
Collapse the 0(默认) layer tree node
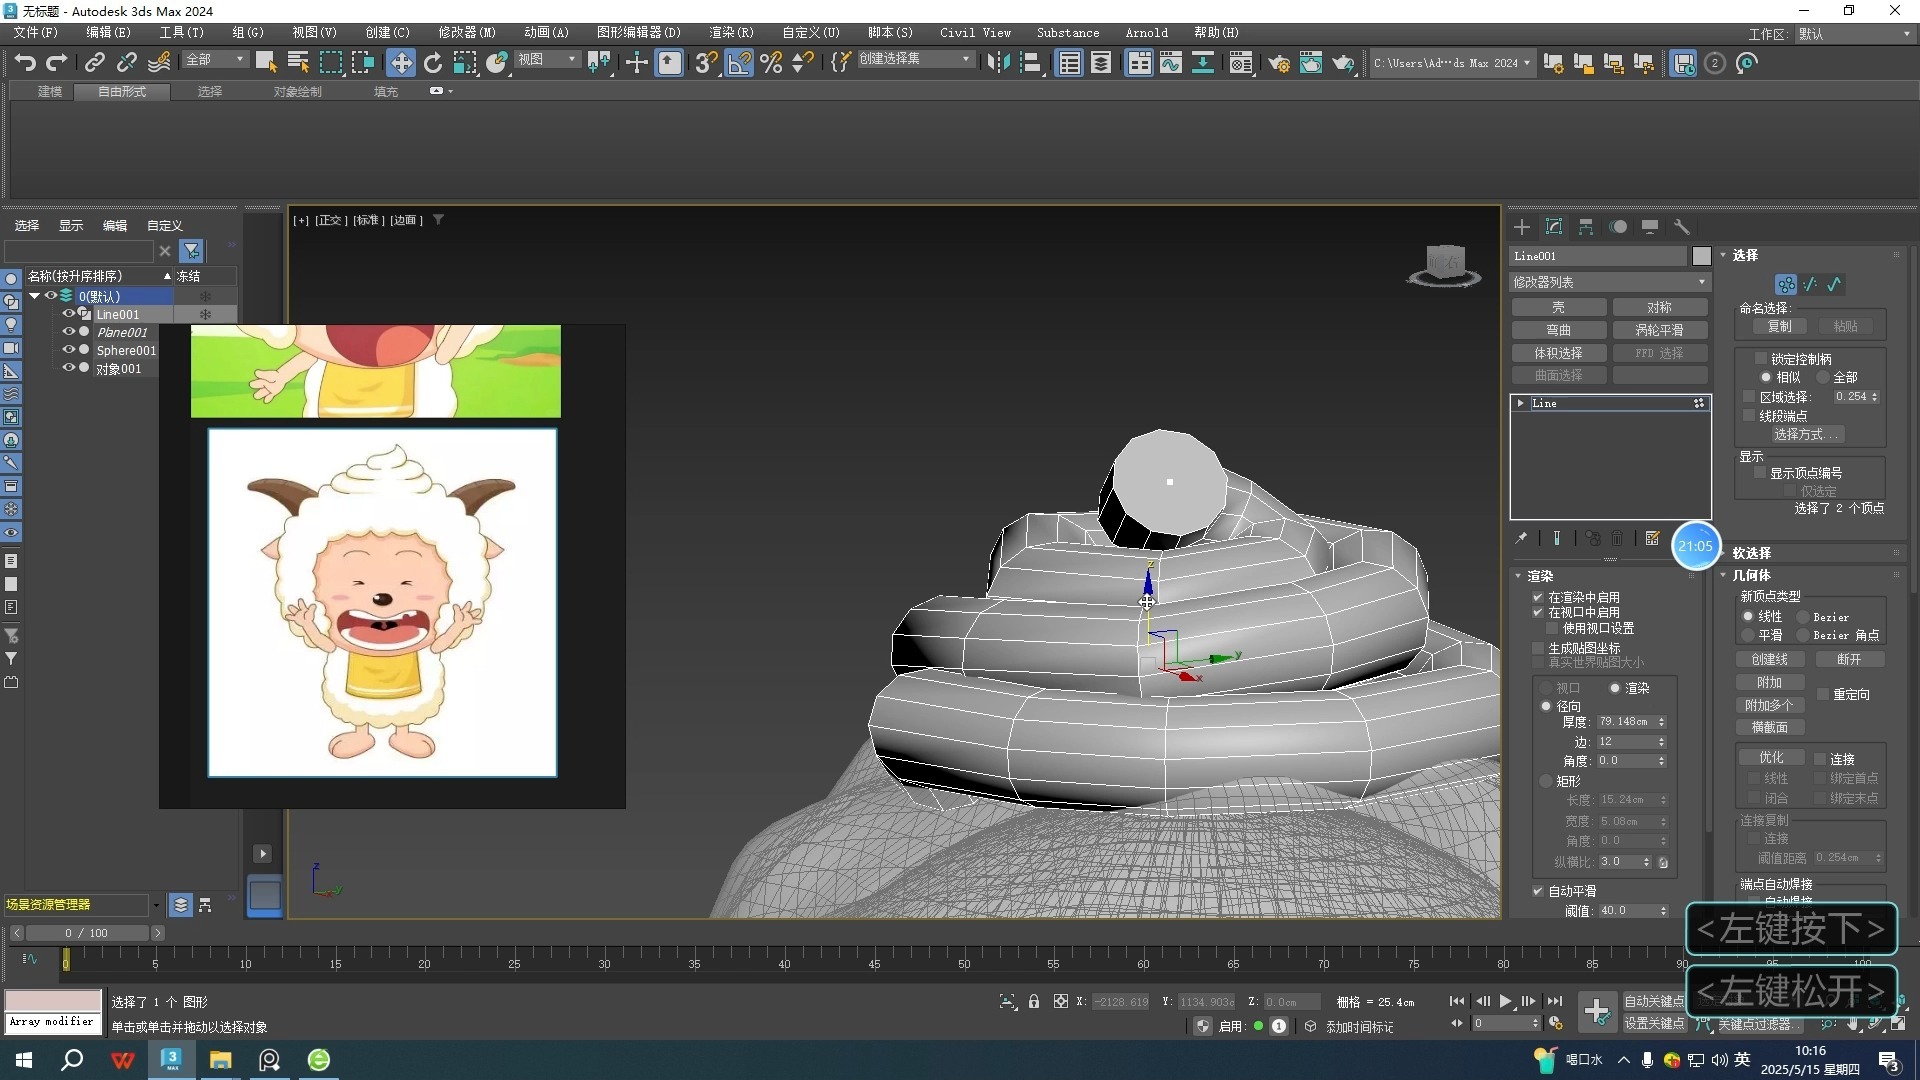[x=34, y=296]
